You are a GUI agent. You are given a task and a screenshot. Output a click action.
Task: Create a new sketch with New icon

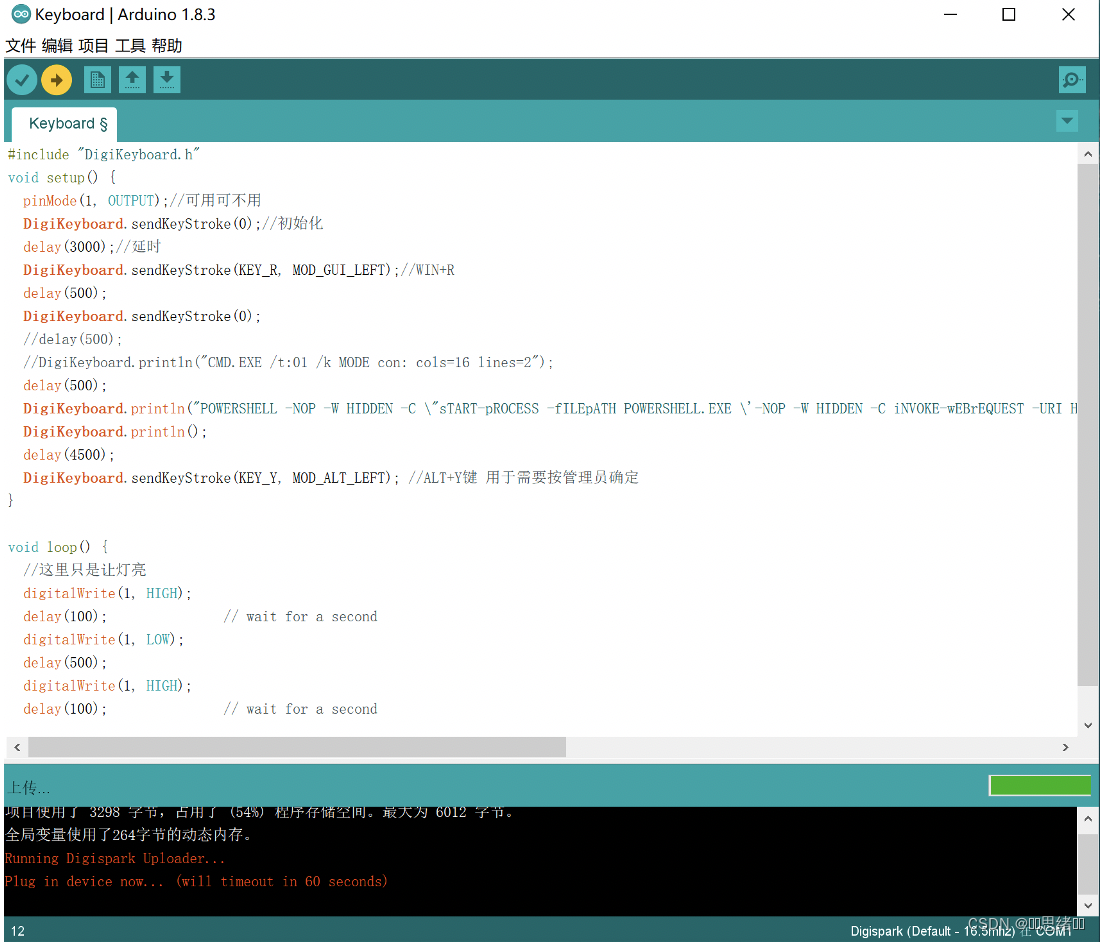[98, 80]
